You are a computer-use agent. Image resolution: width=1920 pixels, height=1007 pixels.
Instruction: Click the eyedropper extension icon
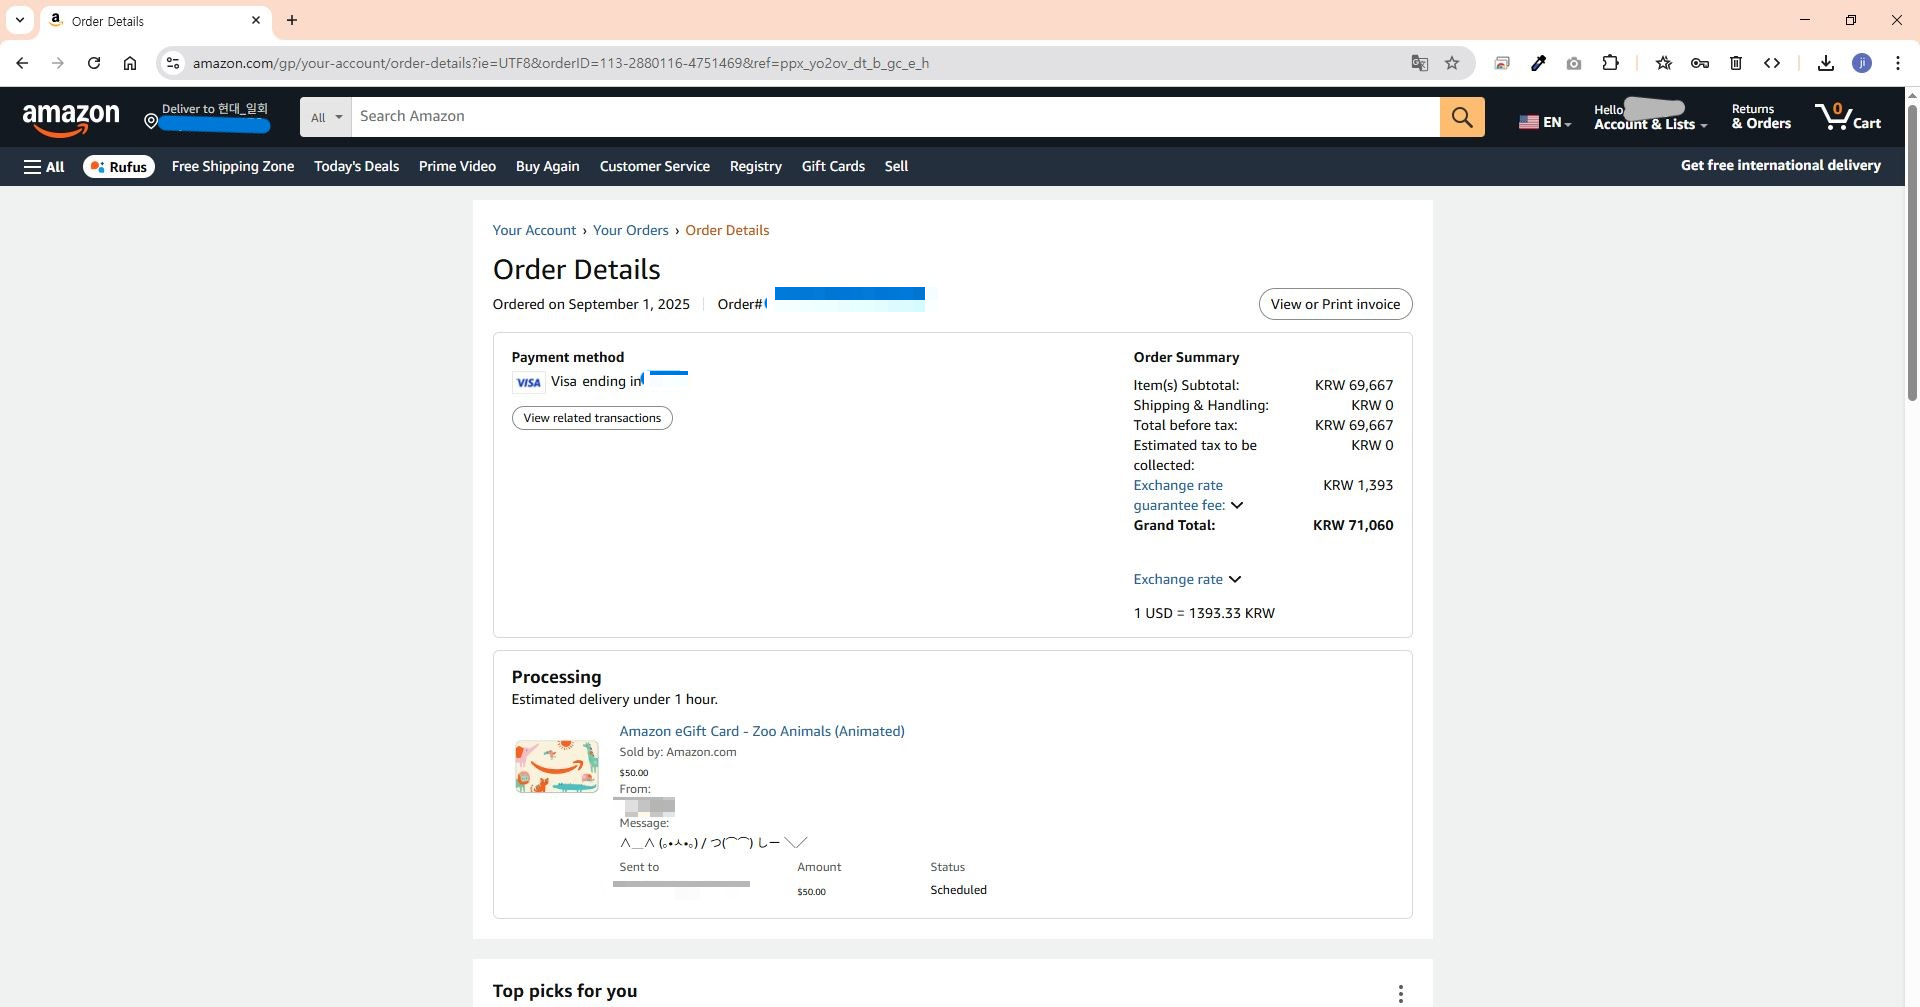[x=1538, y=63]
